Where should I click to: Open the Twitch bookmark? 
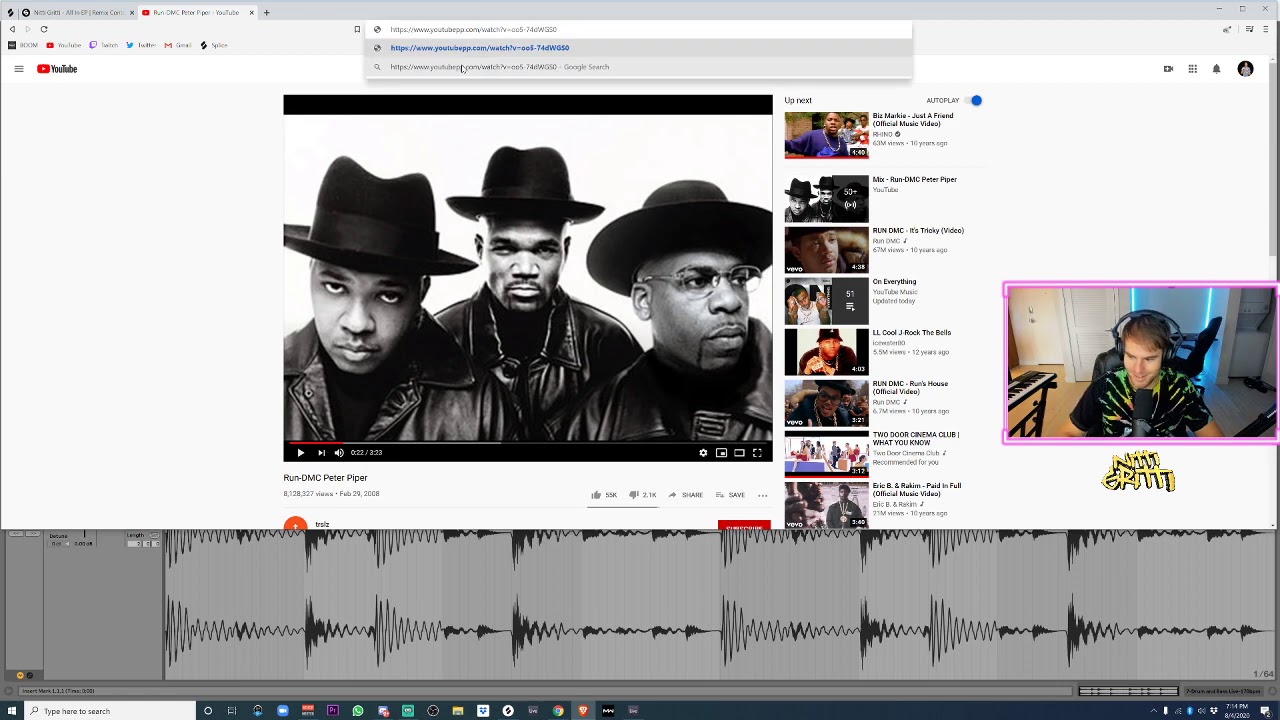(x=104, y=45)
